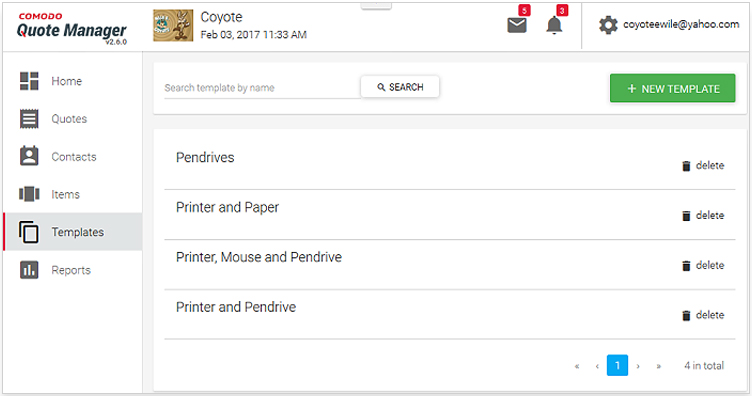
Task: Create a new template with NEW TEMPLATE
Action: click(672, 88)
